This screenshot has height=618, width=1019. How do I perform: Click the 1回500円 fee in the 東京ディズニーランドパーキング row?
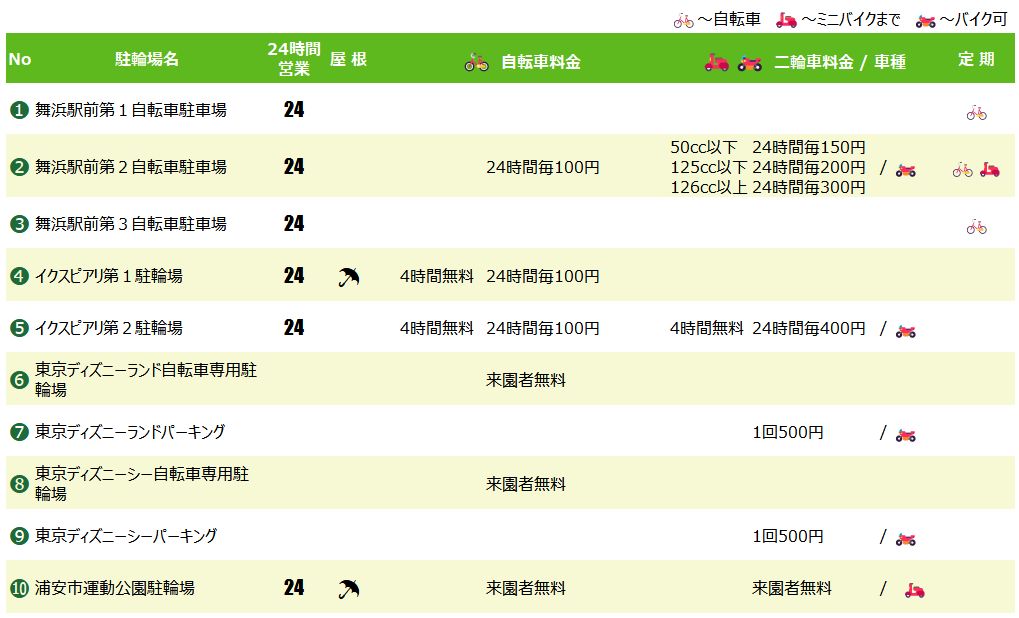tap(788, 432)
